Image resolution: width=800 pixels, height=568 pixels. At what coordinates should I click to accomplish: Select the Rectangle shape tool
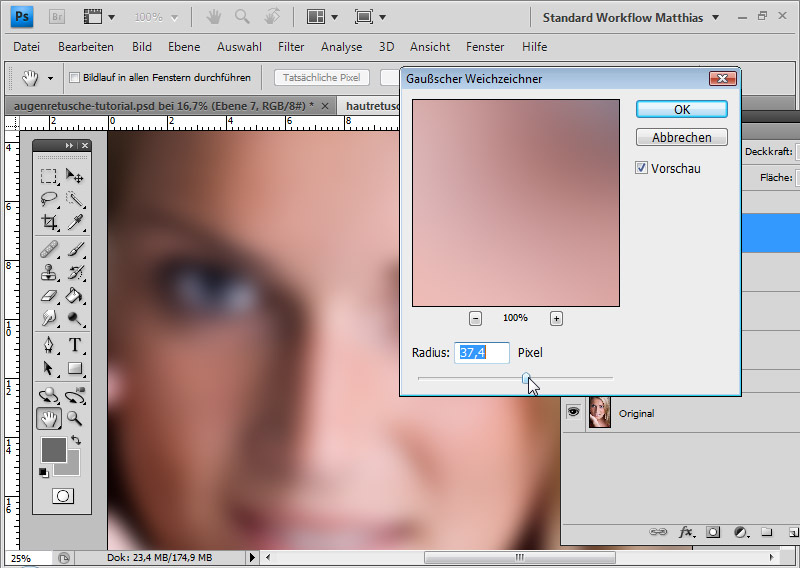point(74,368)
